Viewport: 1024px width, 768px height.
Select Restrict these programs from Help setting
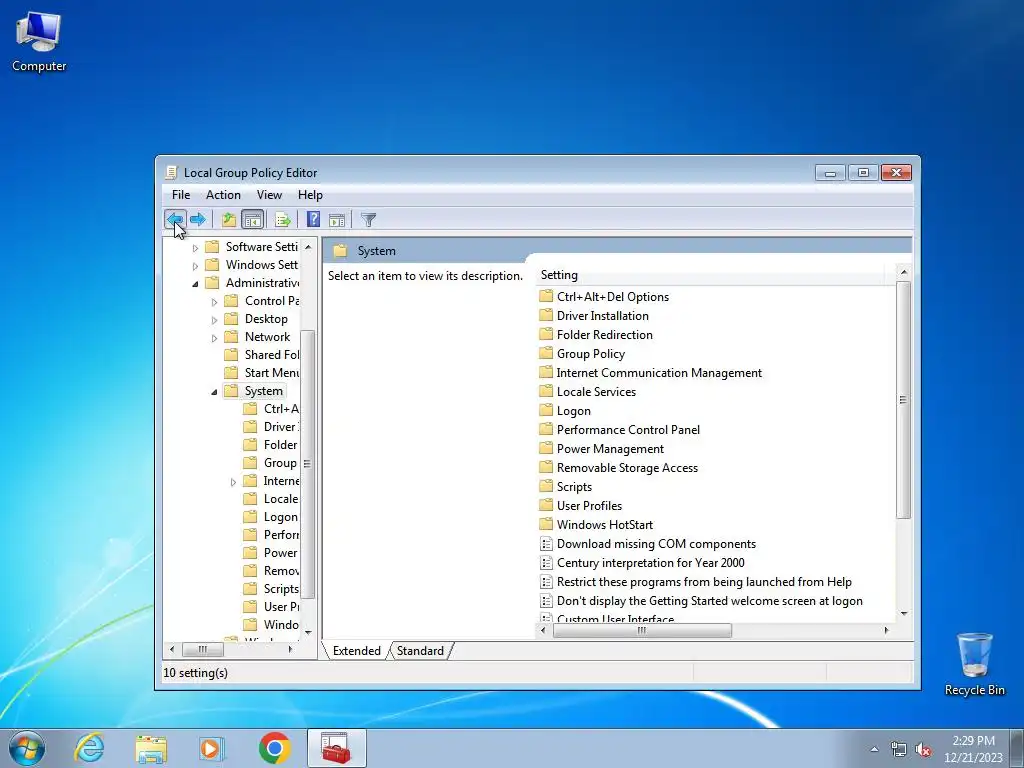[x=696, y=581]
